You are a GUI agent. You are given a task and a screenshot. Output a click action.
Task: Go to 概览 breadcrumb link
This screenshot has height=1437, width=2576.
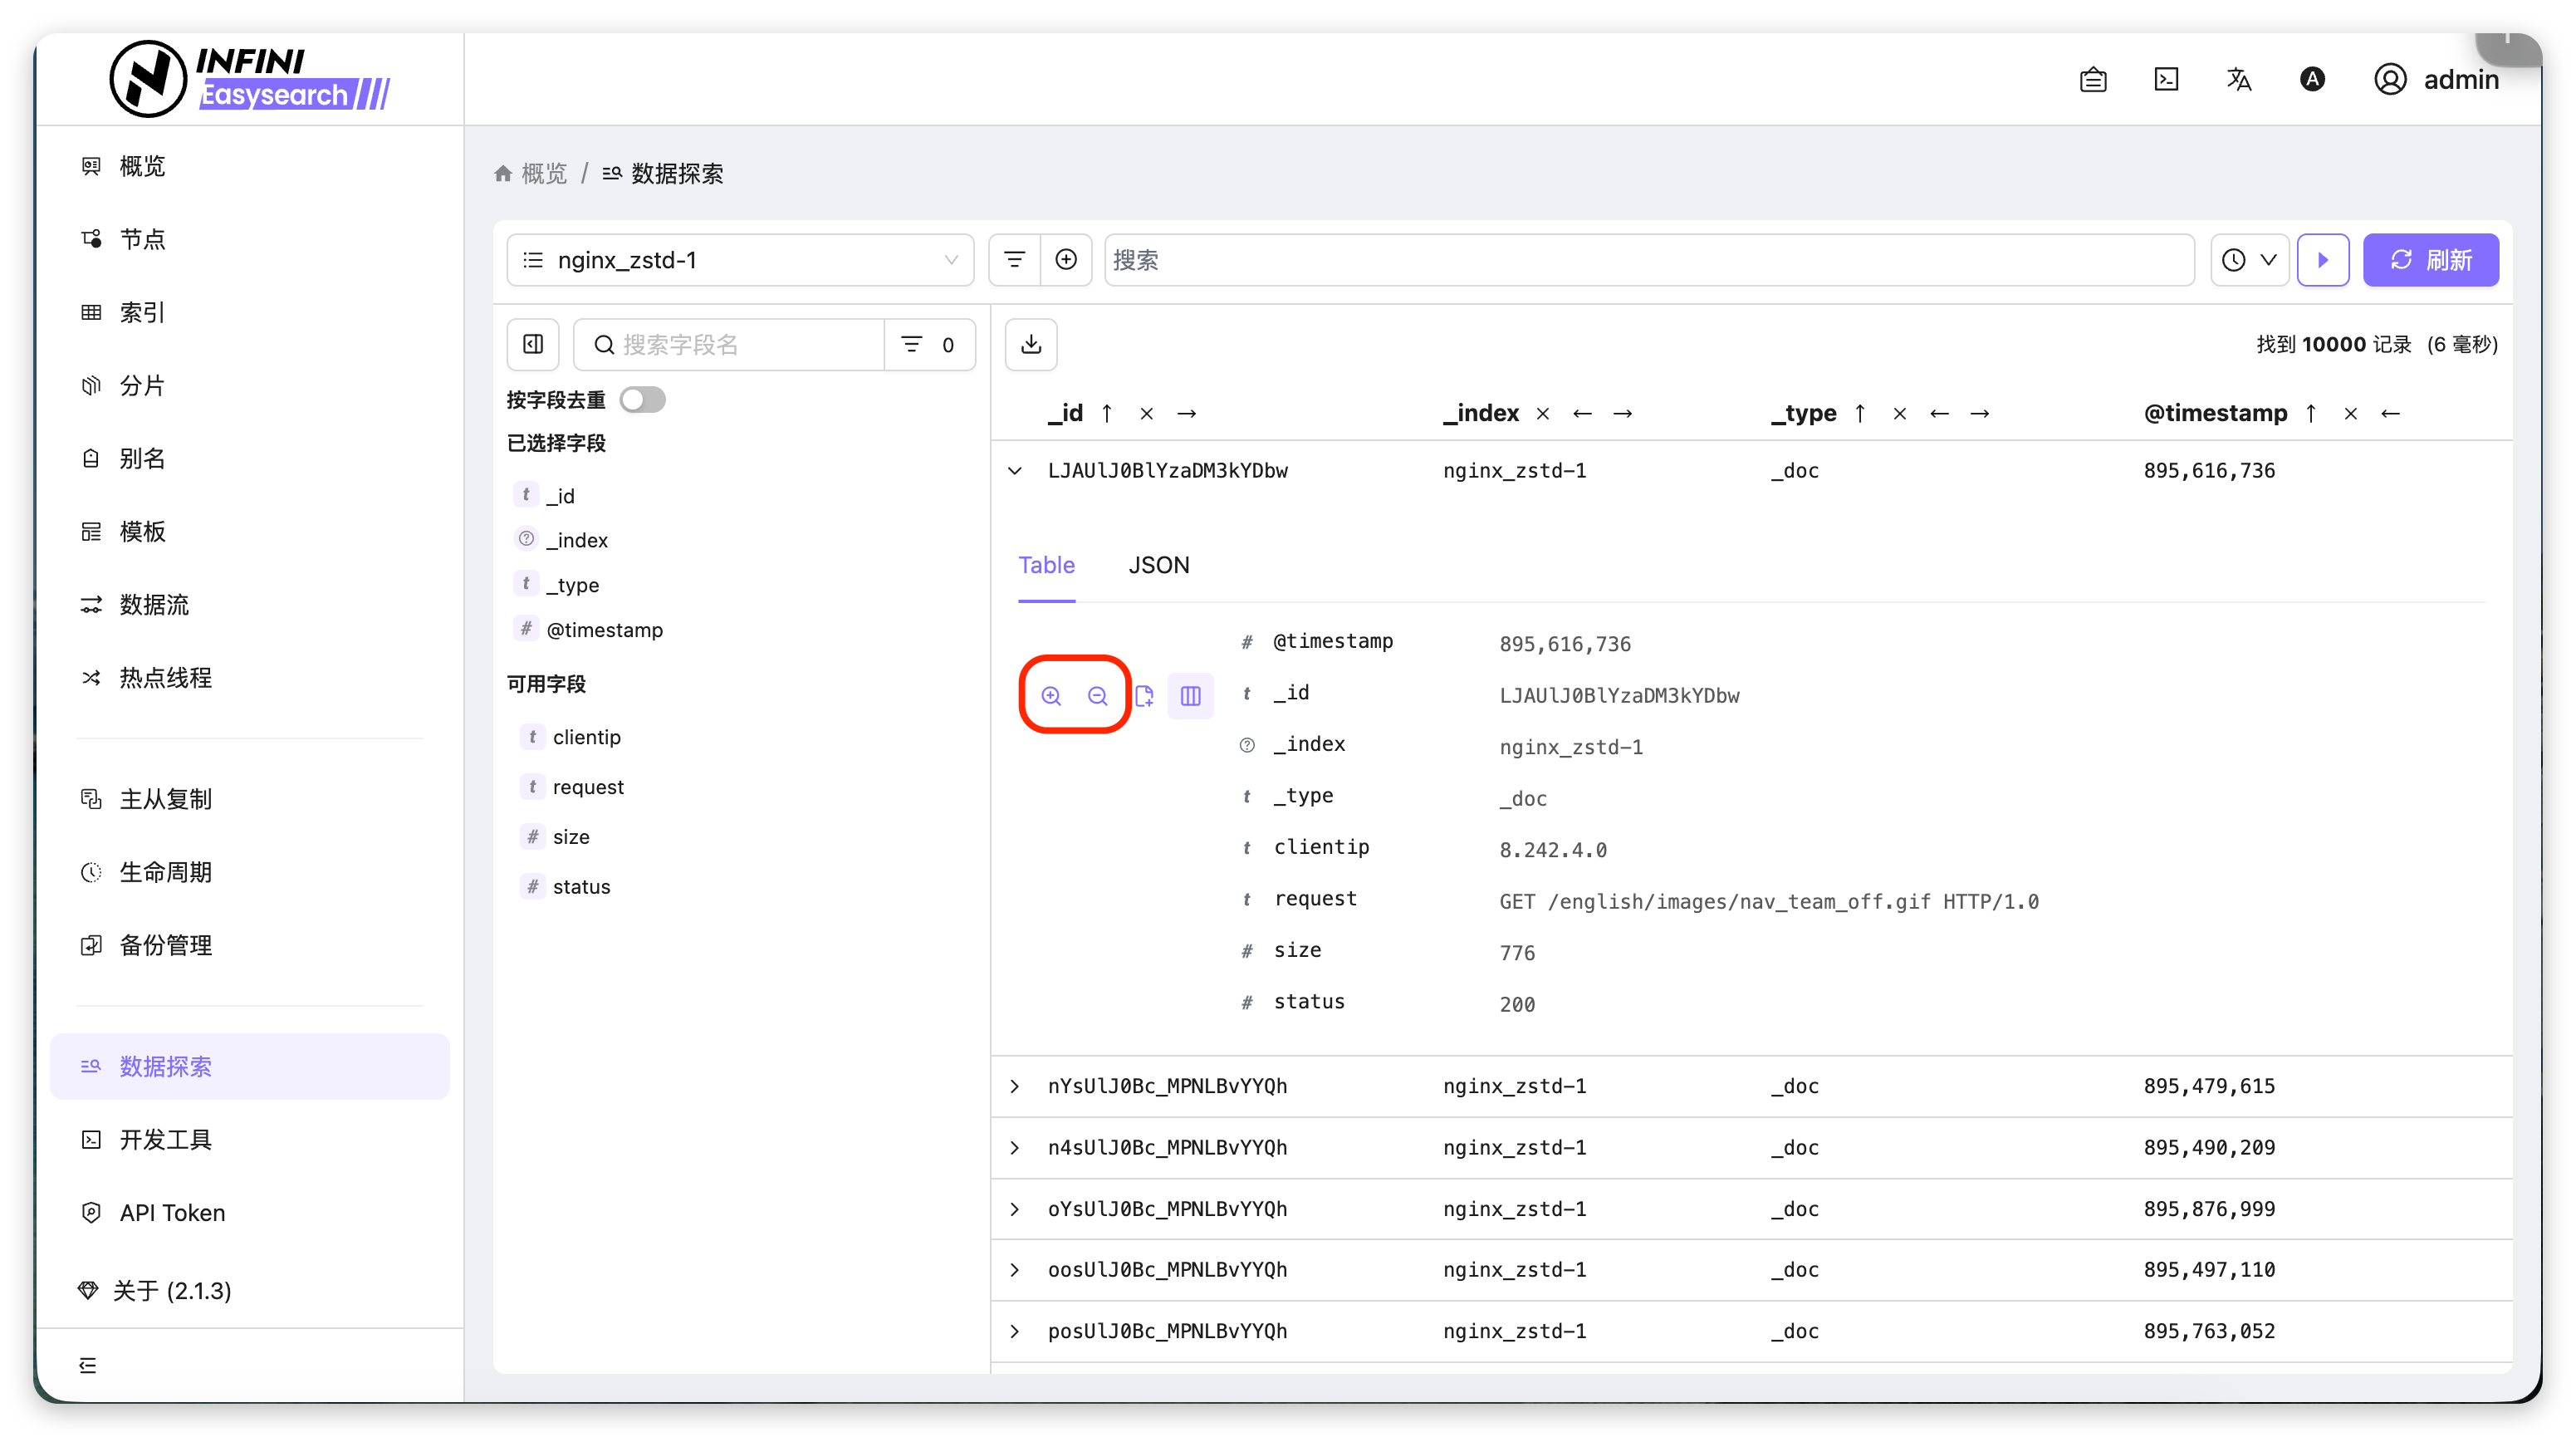pyautogui.click(x=543, y=174)
